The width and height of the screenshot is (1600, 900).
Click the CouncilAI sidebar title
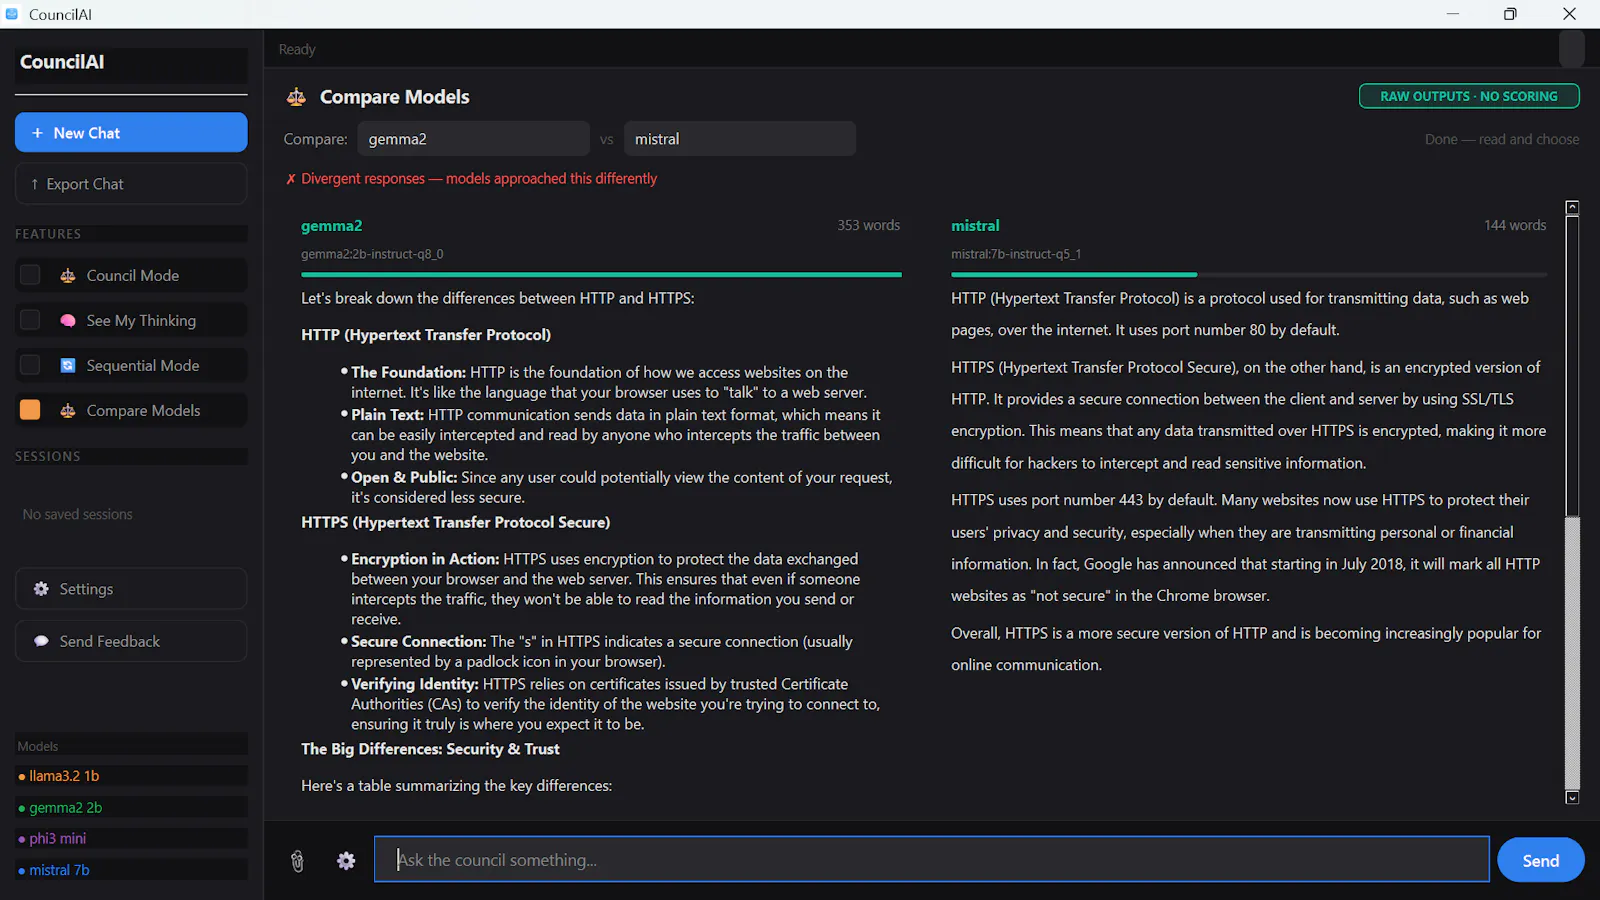(62, 62)
